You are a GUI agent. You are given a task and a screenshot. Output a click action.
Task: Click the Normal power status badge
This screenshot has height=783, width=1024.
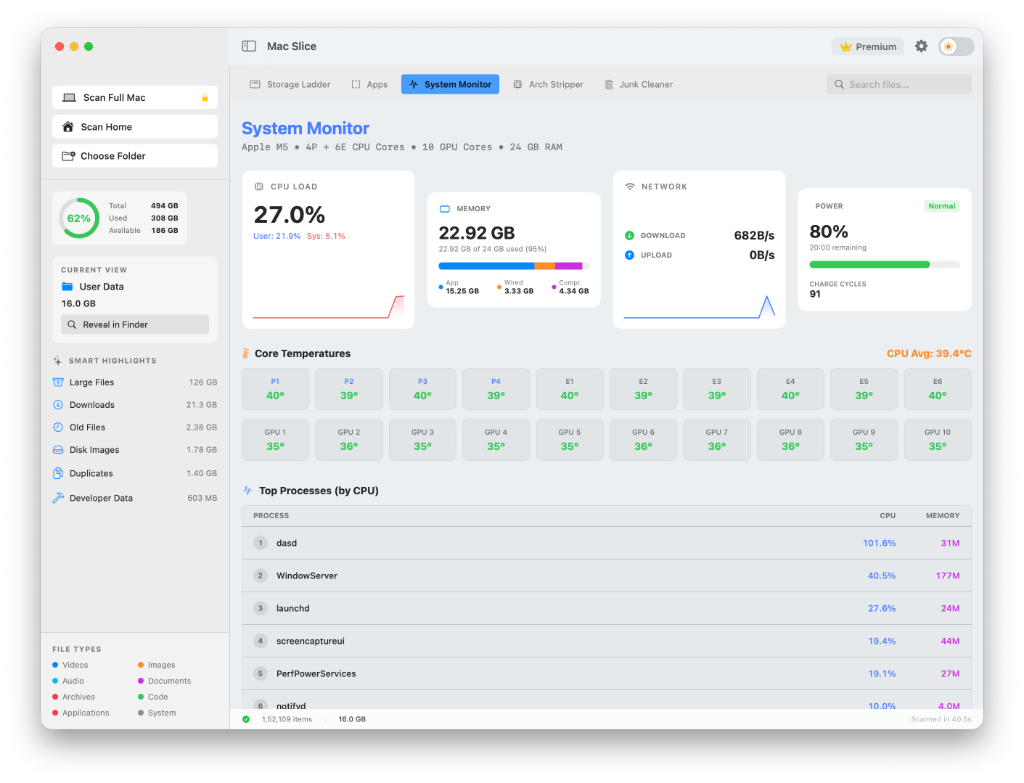point(942,206)
